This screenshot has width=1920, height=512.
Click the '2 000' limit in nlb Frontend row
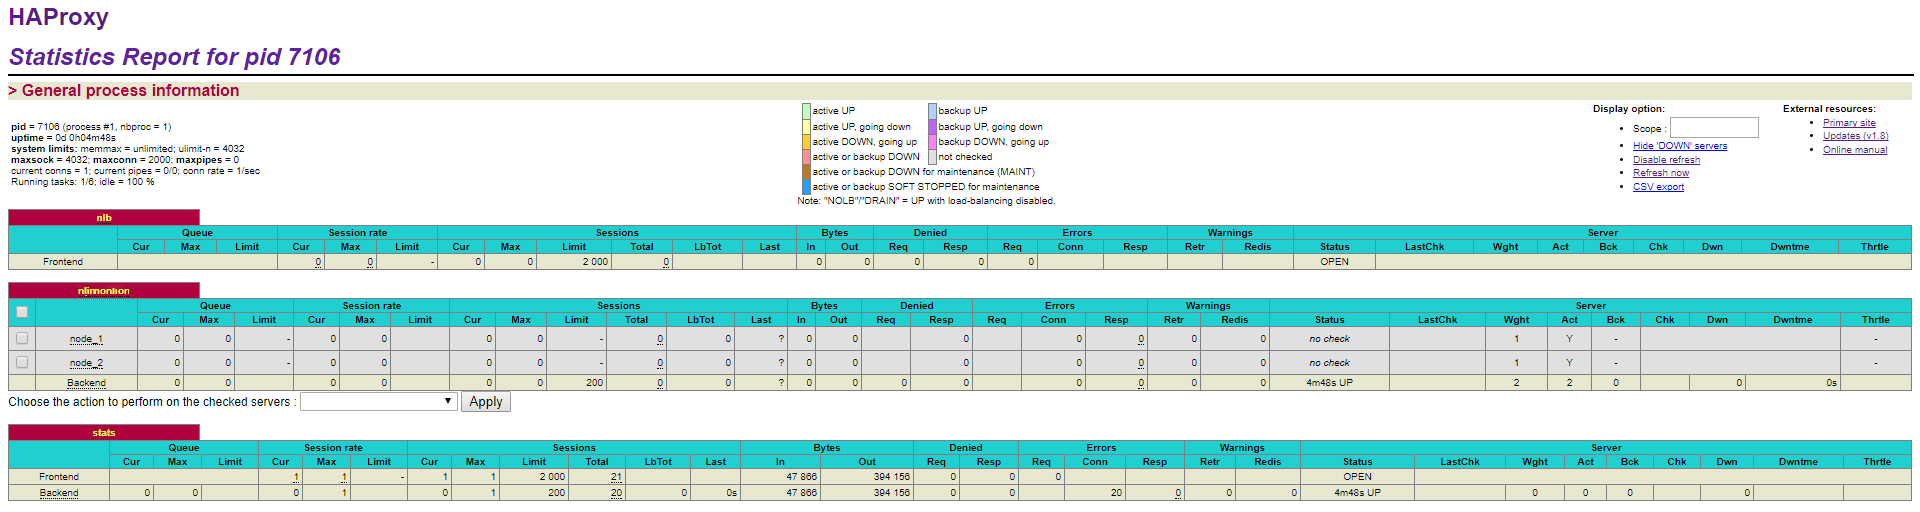click(x=595, y=262)
